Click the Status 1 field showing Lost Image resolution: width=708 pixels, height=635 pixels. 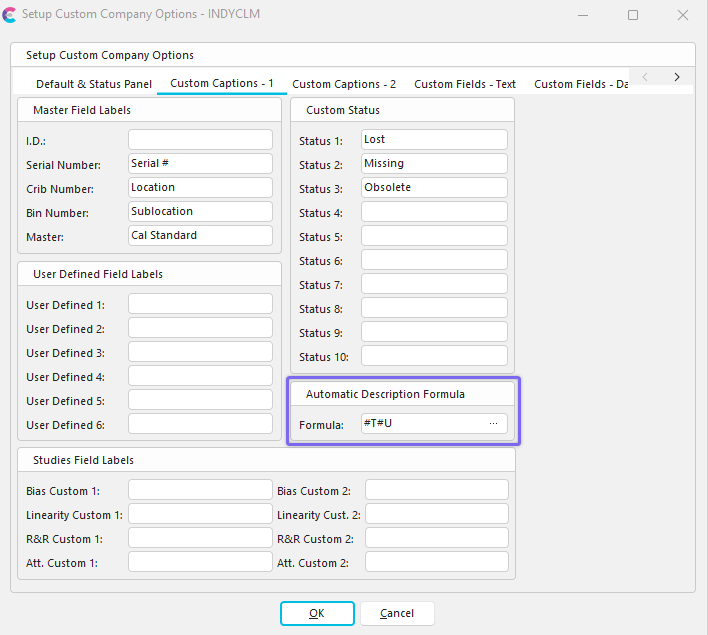tap(434, 140)
